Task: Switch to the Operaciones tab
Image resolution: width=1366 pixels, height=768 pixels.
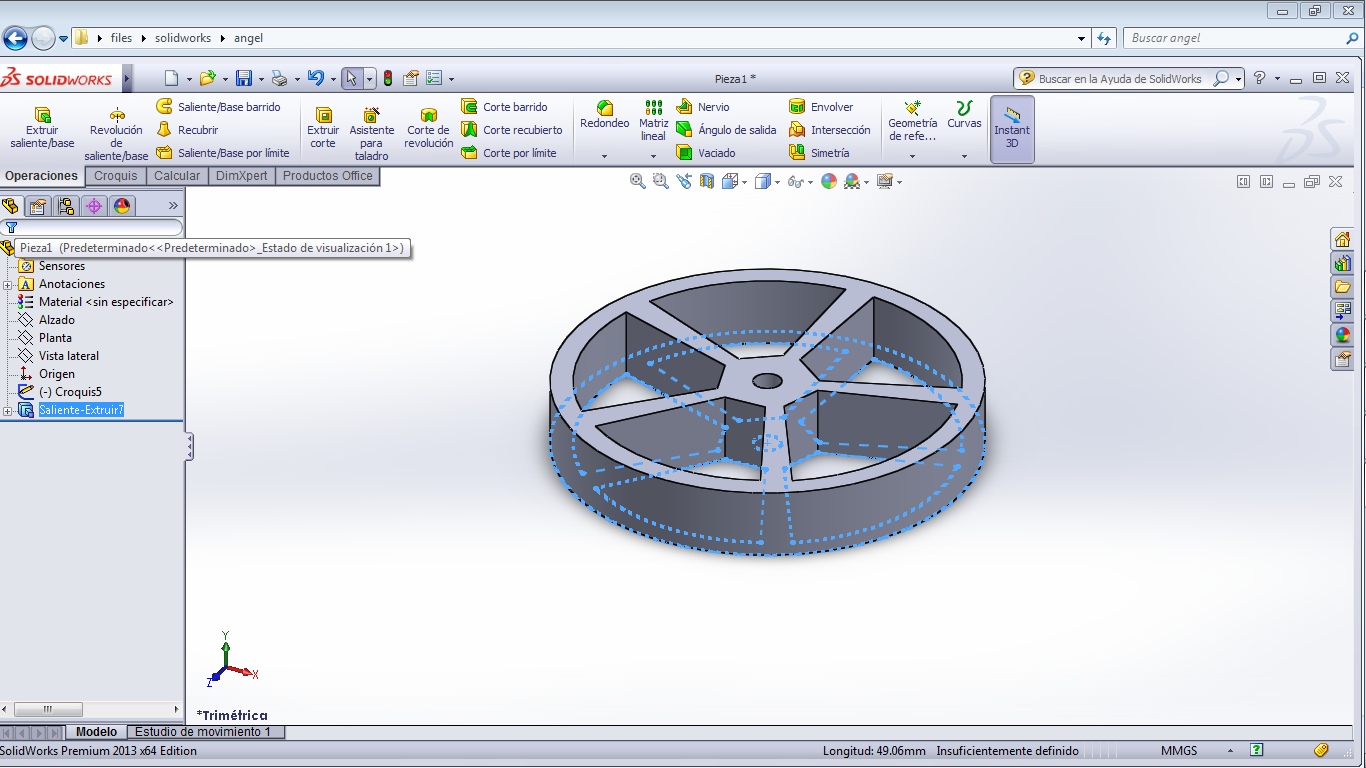Action: click(41, 176)
